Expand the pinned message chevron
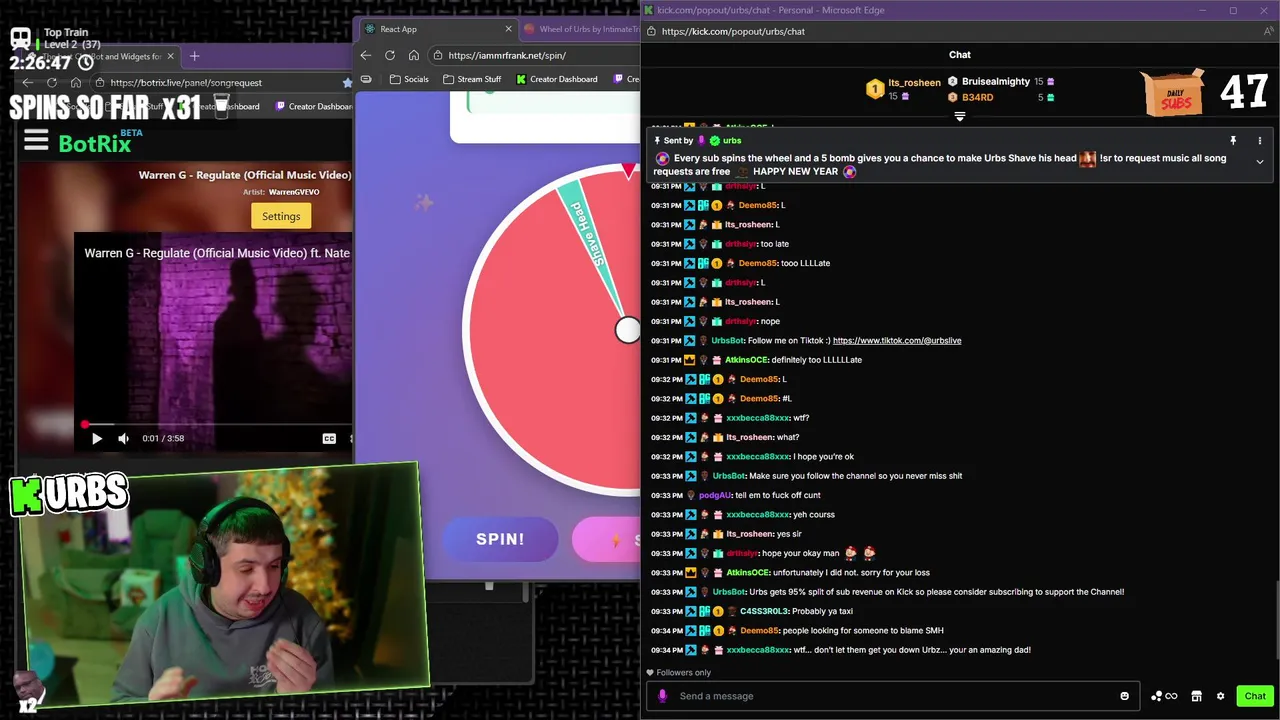Viewport: 1280px width, 720px height. tap(1259, 162)
